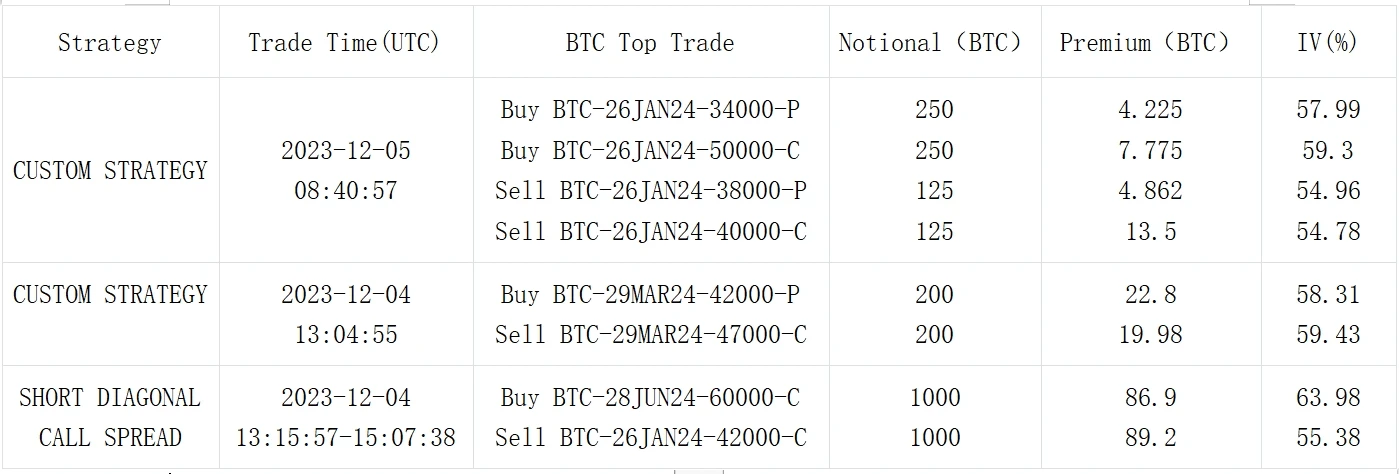Click the Buy BTC-26JAN24-34000-P trade entry
Image resolution: width=1399 pixels, height=474 pixels.
650,109
